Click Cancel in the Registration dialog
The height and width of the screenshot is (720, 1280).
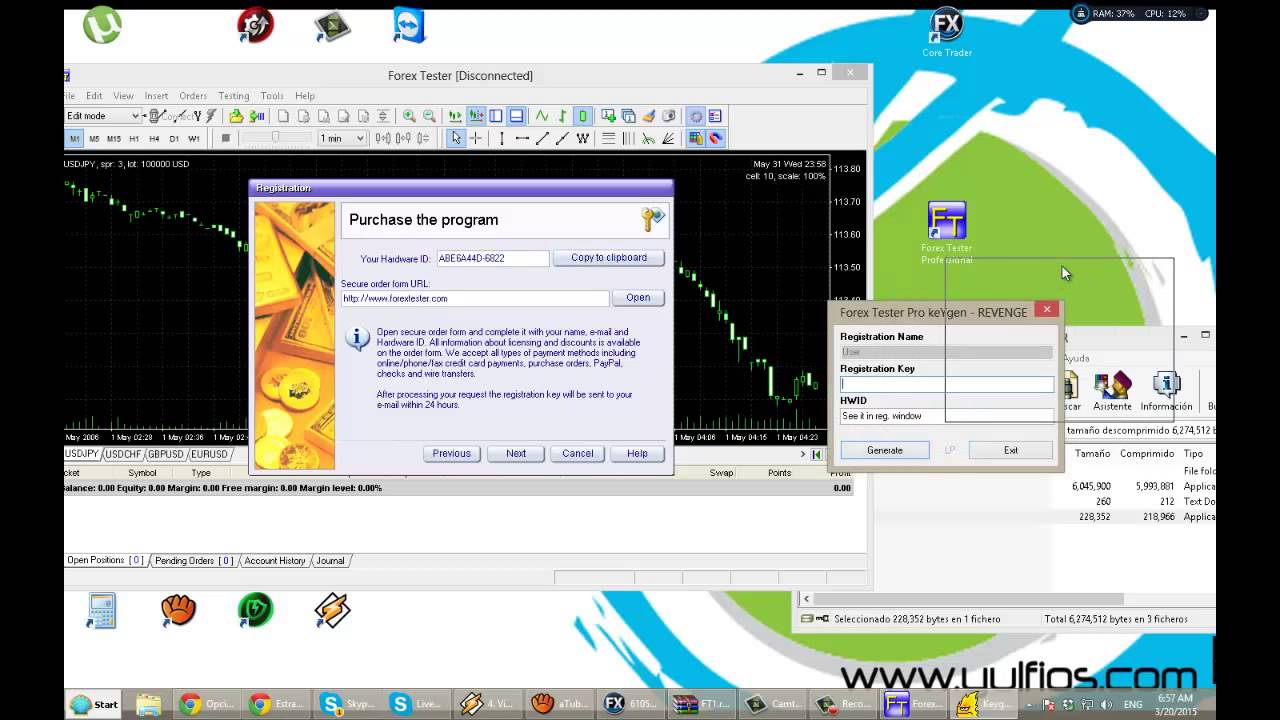tap(578, 454)
